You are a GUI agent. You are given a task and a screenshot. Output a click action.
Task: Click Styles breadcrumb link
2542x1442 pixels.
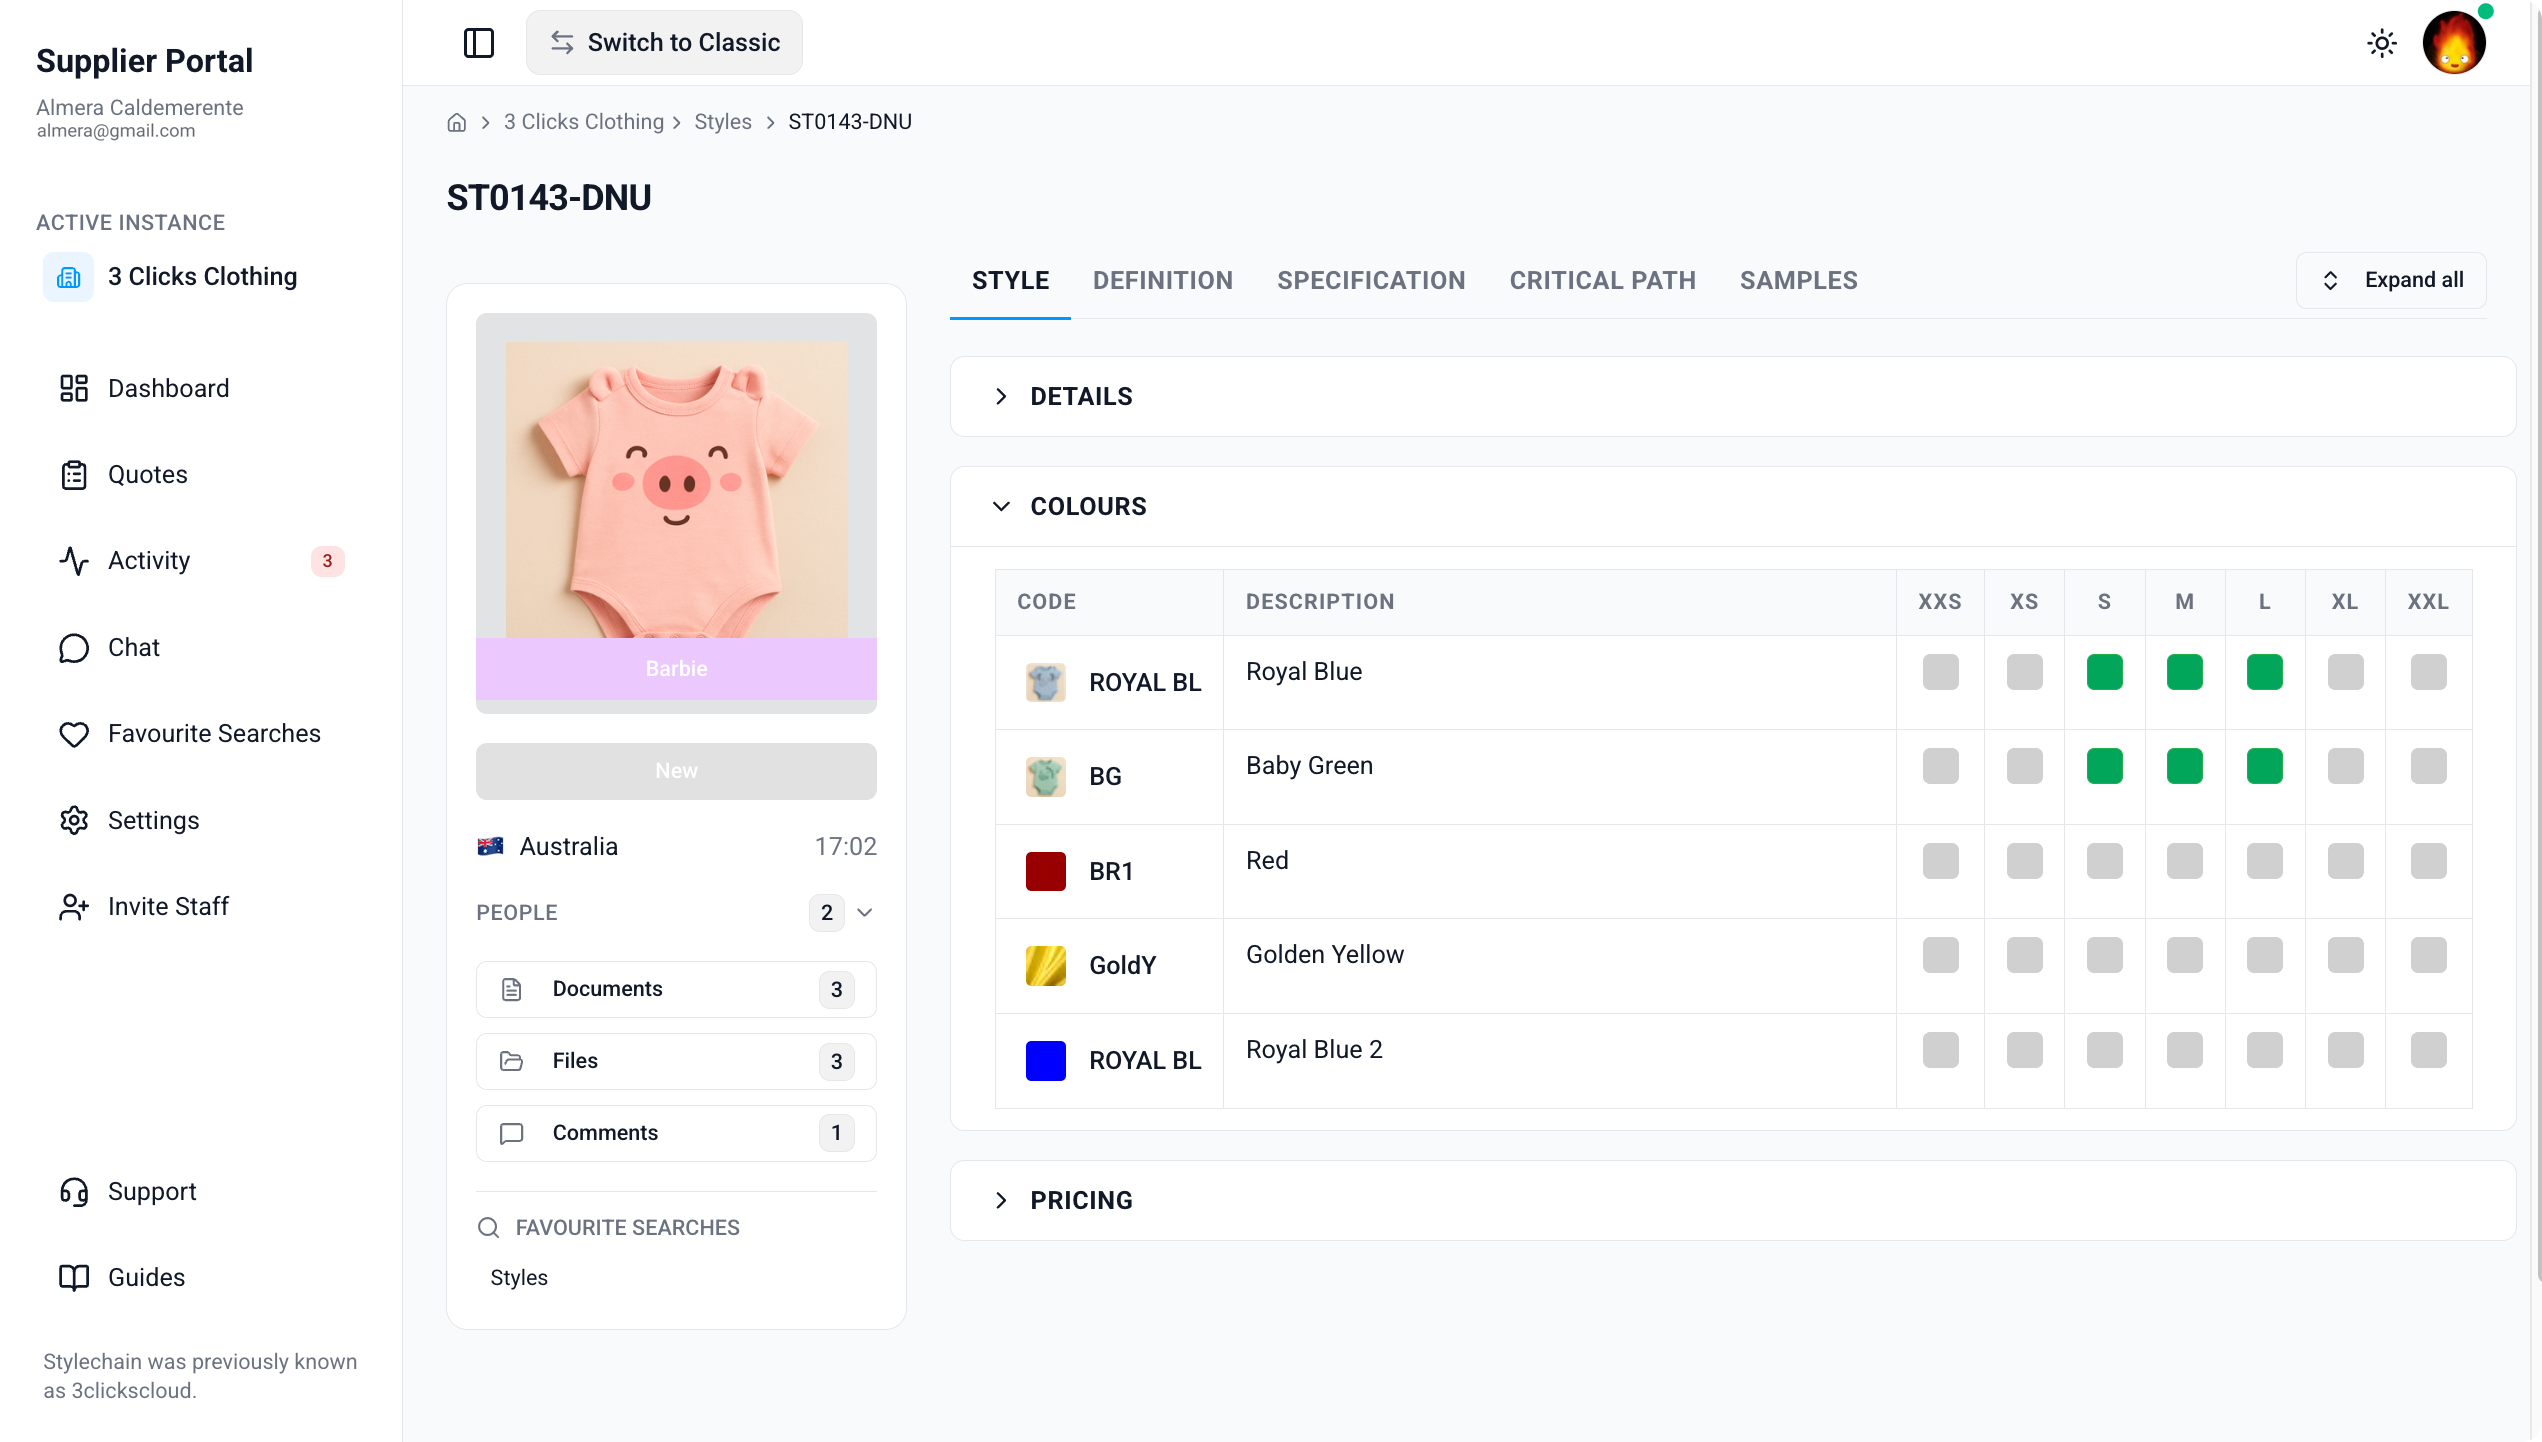click(x=722, y=122)
